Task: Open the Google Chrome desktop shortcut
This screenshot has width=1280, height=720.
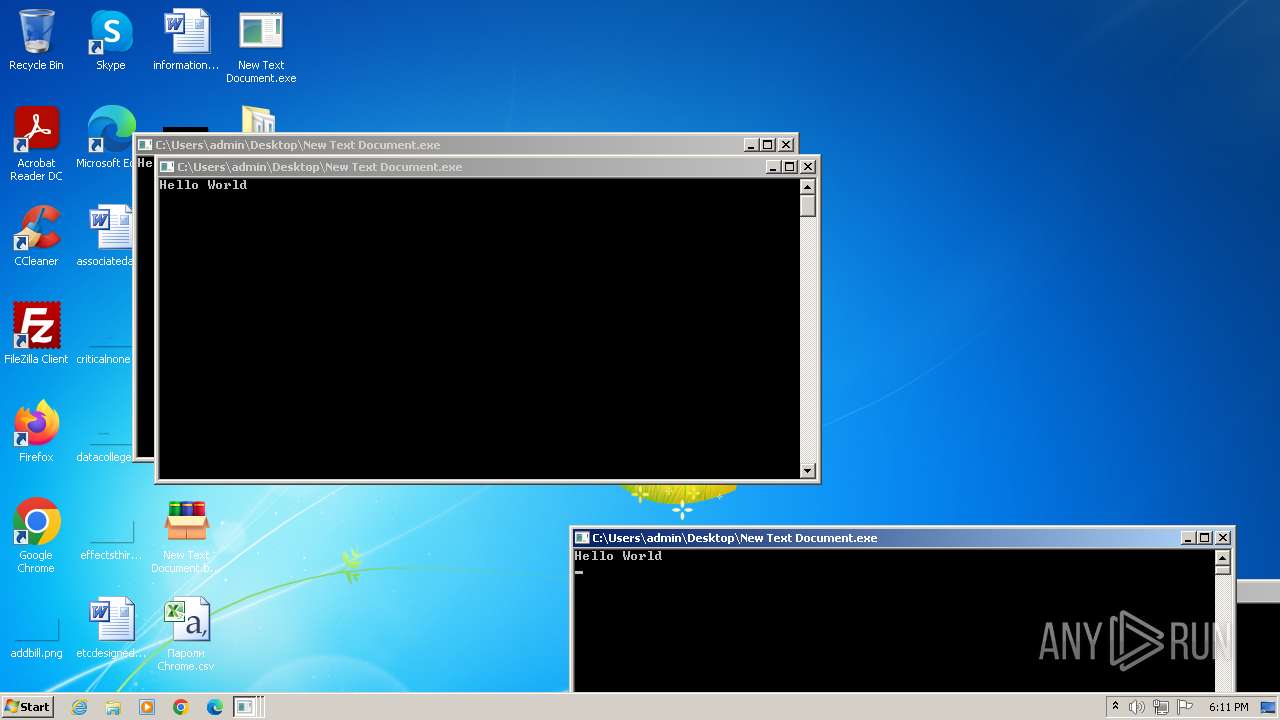Action: 36,536
